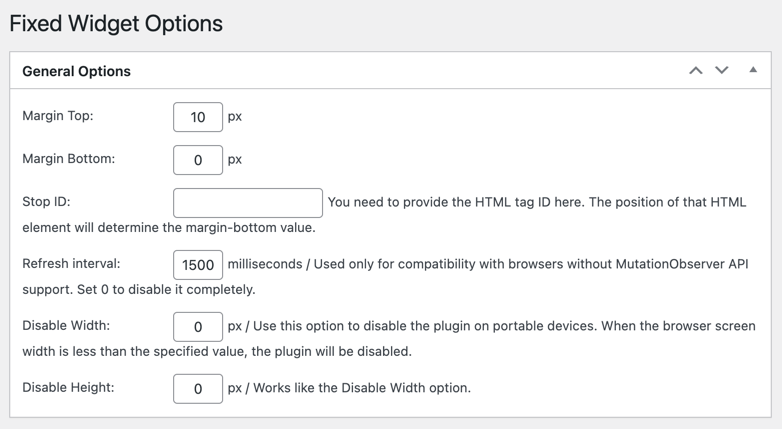
Task: Click the Disable Height label
Action: [68, 387]
